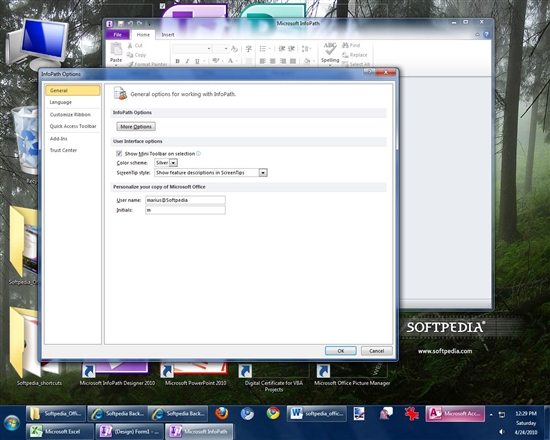Image resolution: width=550 pixels, height=440 pixels.
Task: Select General category in InfoPath Options
Action: 73,91
